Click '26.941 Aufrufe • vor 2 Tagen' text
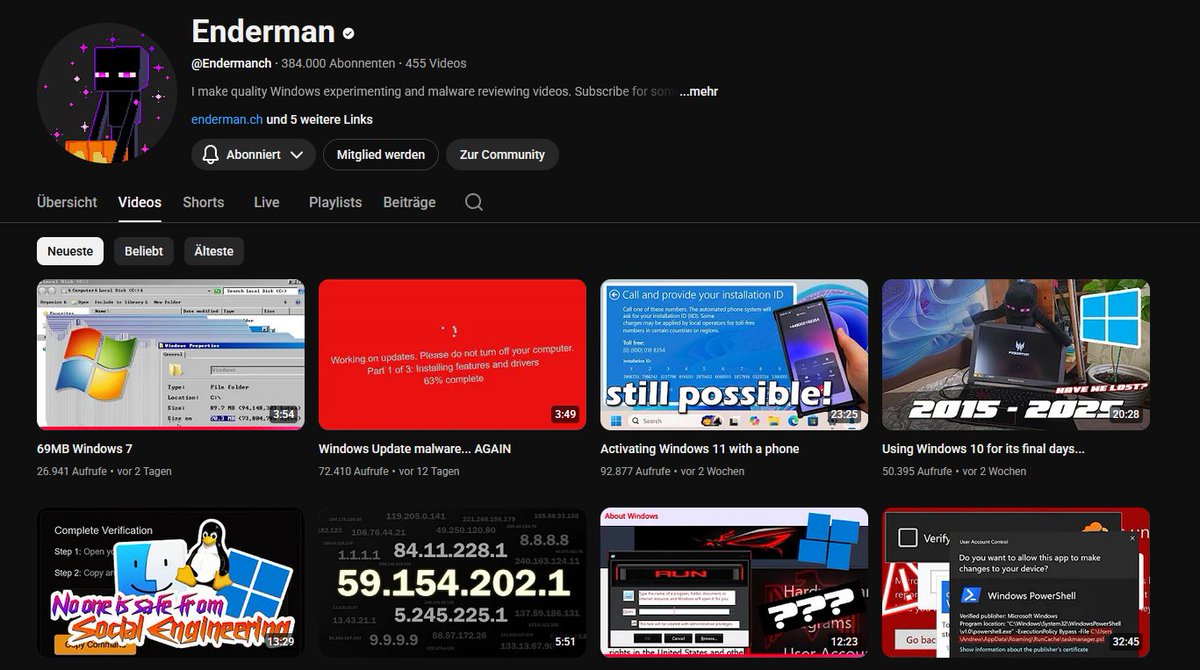The width and height of the screenshot is (1200, 670). [104, 471]
